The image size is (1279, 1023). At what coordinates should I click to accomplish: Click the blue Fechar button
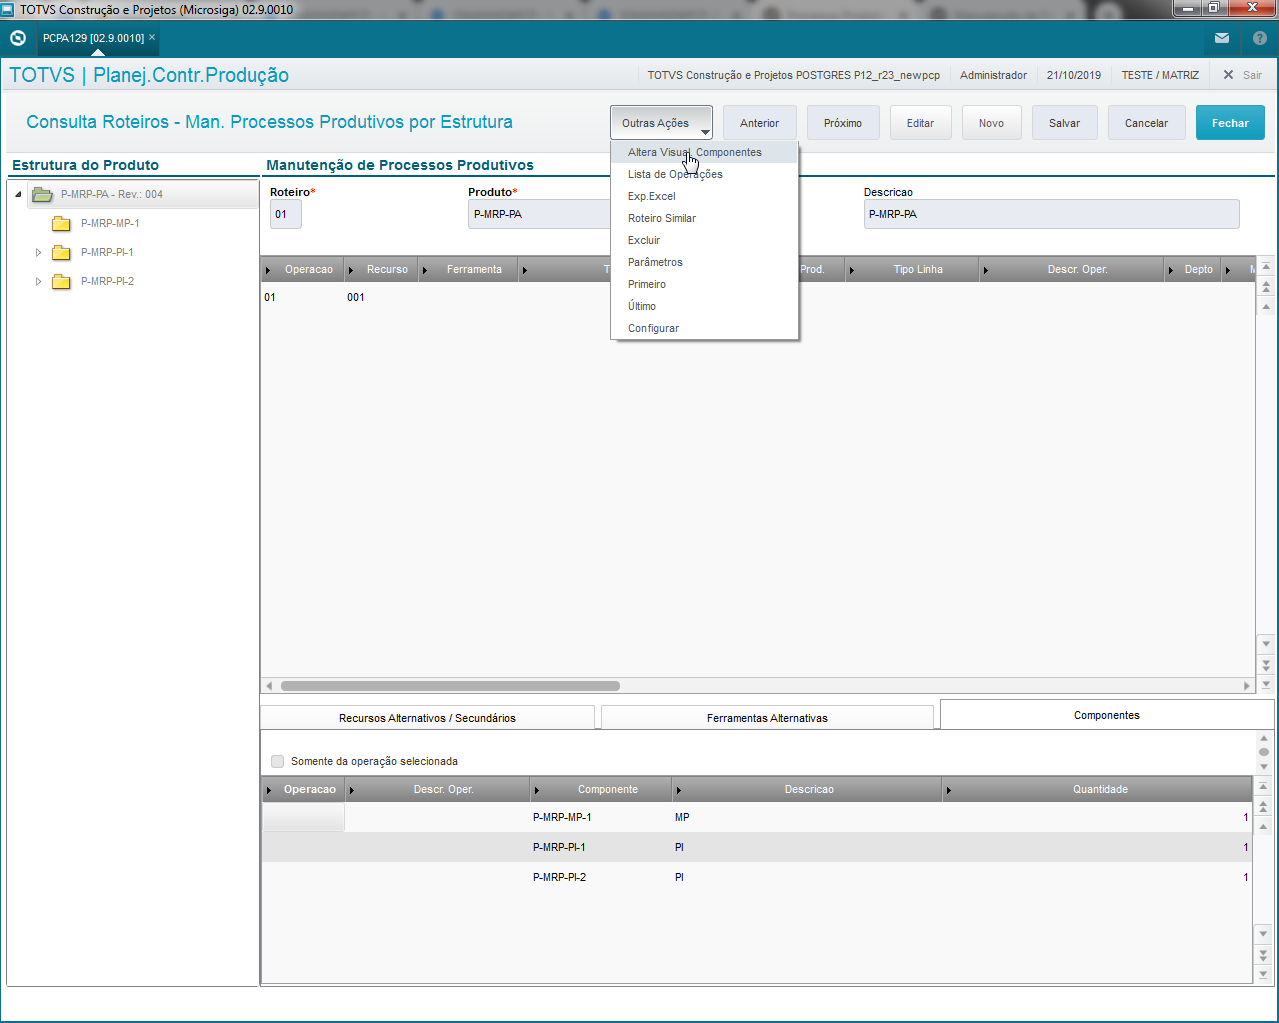click(1230, 123)
